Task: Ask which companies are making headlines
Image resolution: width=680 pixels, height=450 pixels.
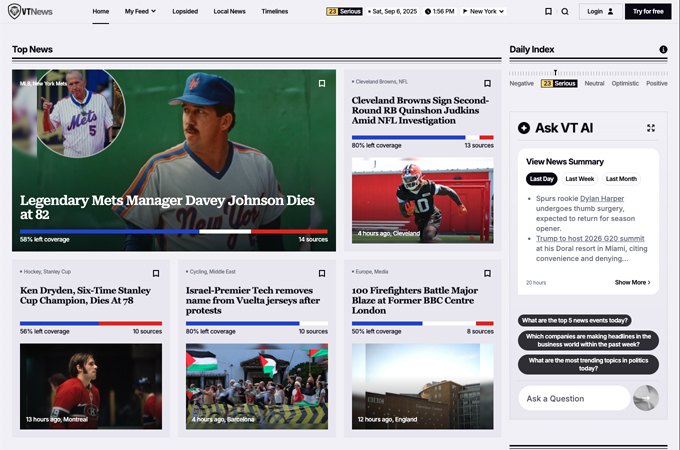Action: tap(588, 340)
